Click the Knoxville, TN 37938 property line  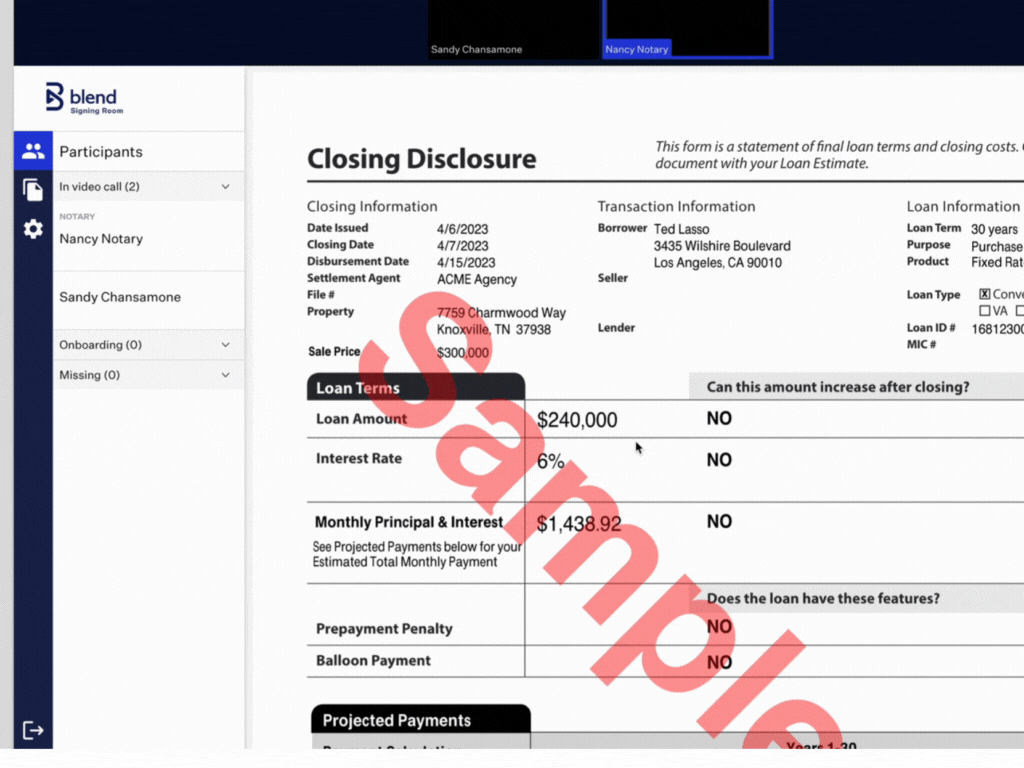493,330
